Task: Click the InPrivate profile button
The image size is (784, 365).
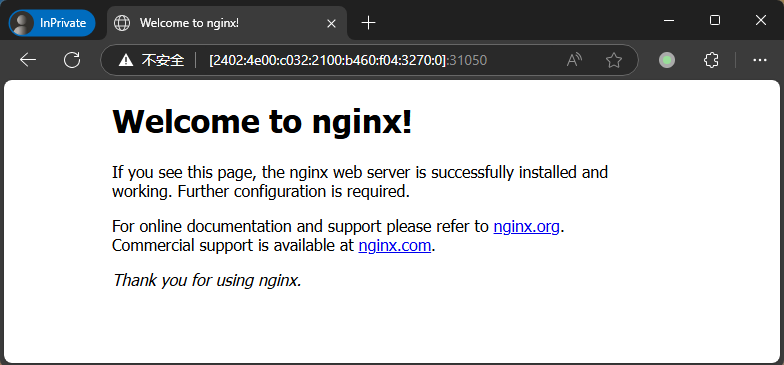Action: point(52,23)
